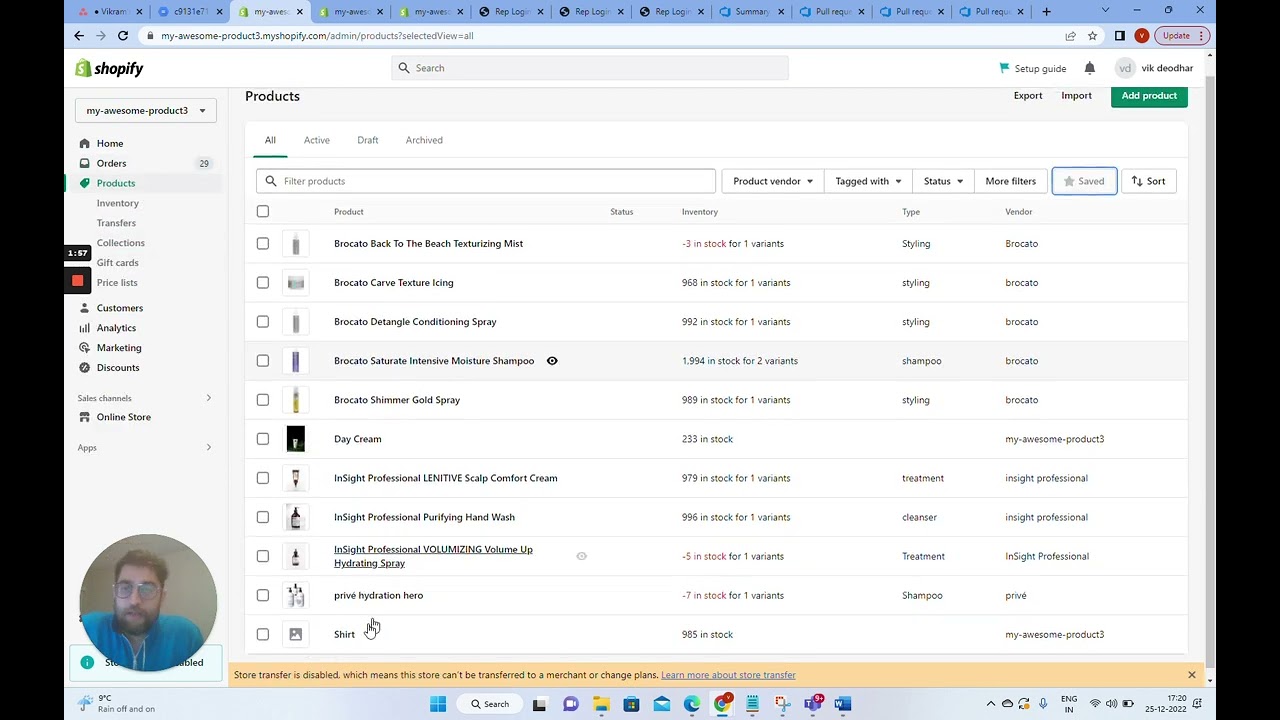
Task: Bookmark this page with star icon
Action: 1092,36
